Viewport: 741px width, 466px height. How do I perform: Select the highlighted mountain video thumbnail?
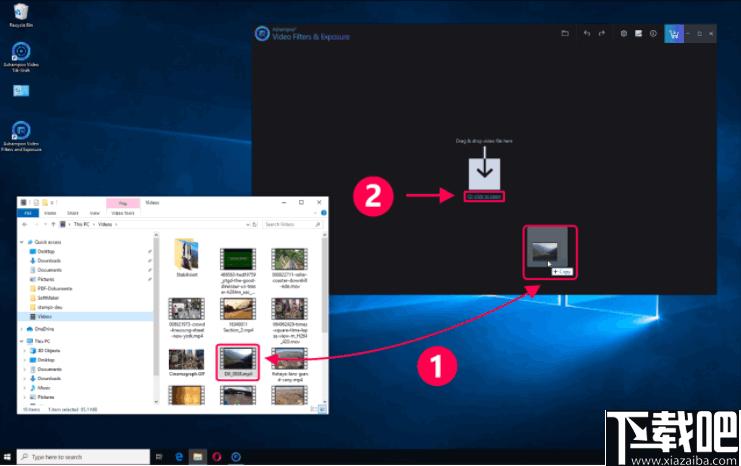click(x=238, y=362)
